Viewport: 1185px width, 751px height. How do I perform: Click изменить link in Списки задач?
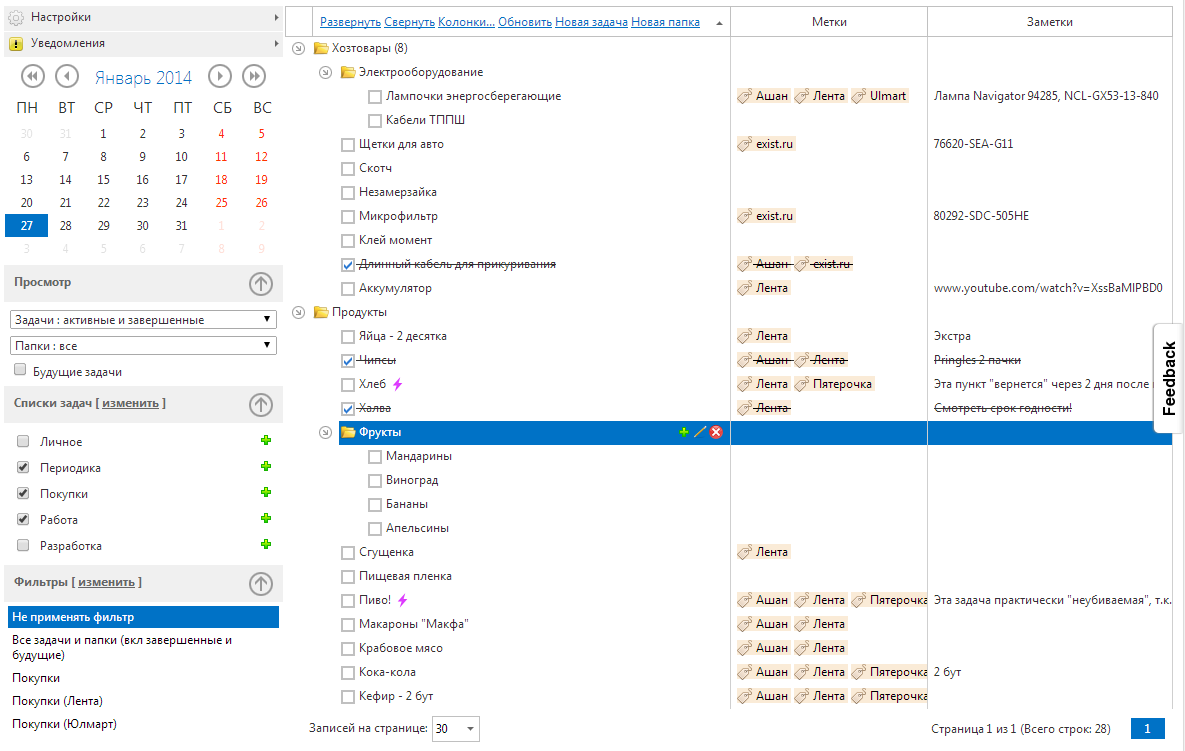(x=131, y=403)
